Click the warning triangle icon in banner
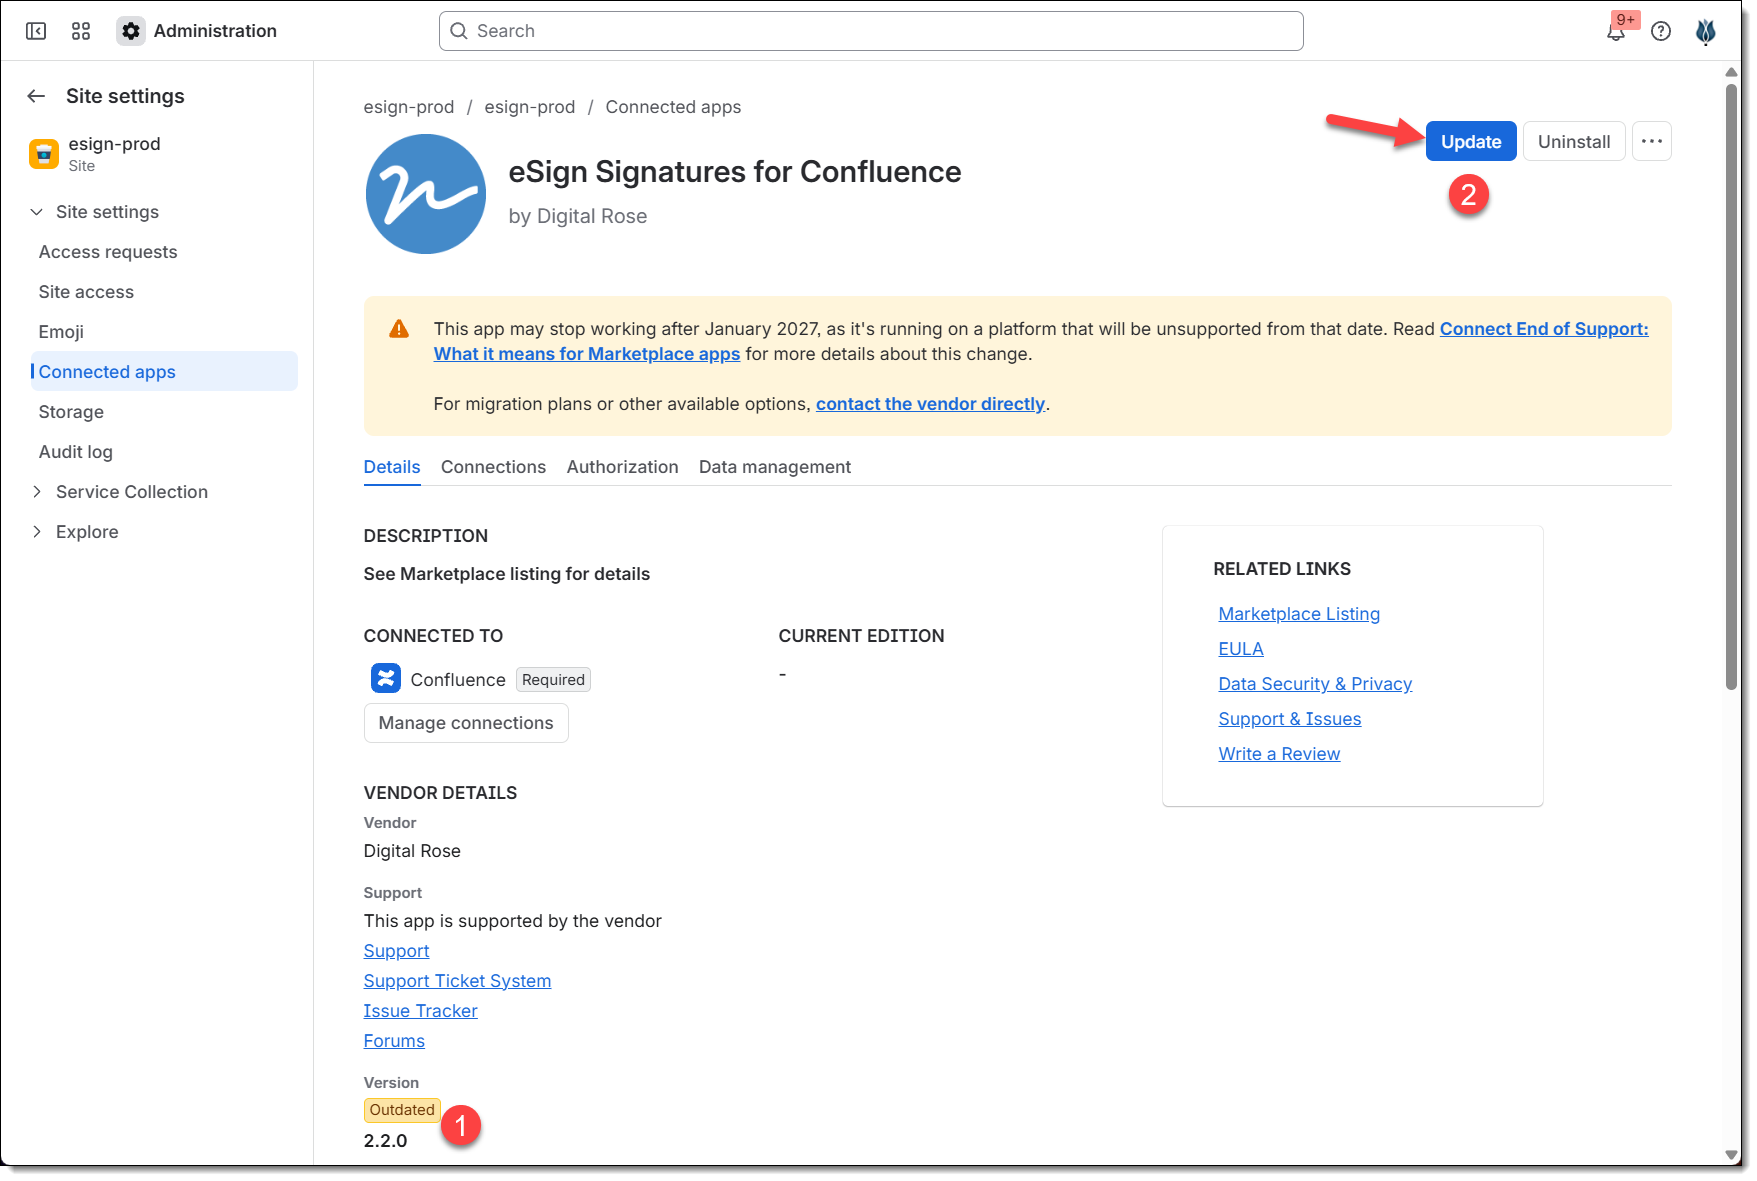 [399, 329]
